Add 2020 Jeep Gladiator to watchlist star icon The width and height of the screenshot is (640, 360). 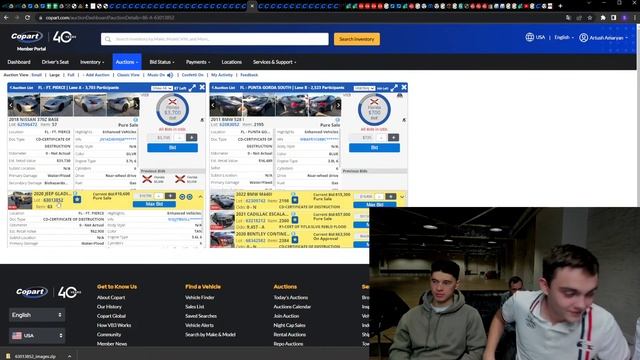[x=77, y=200]
